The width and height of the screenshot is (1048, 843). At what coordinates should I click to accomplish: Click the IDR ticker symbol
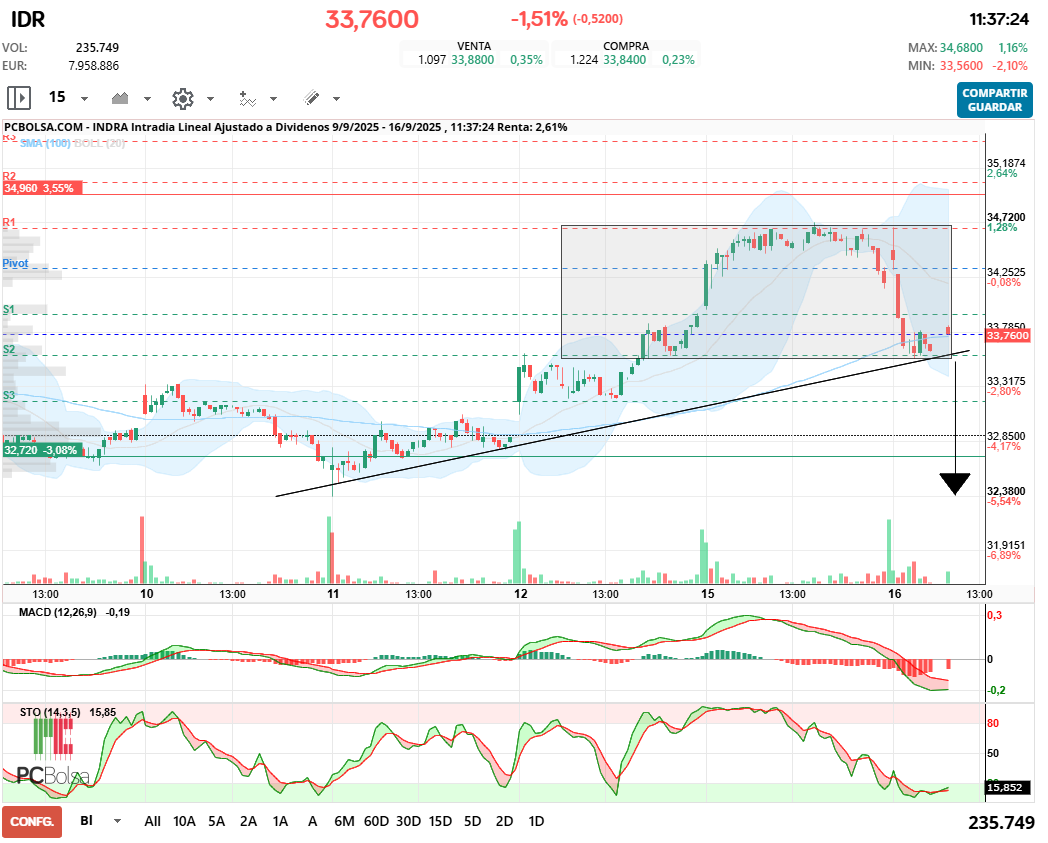point(28,19)
